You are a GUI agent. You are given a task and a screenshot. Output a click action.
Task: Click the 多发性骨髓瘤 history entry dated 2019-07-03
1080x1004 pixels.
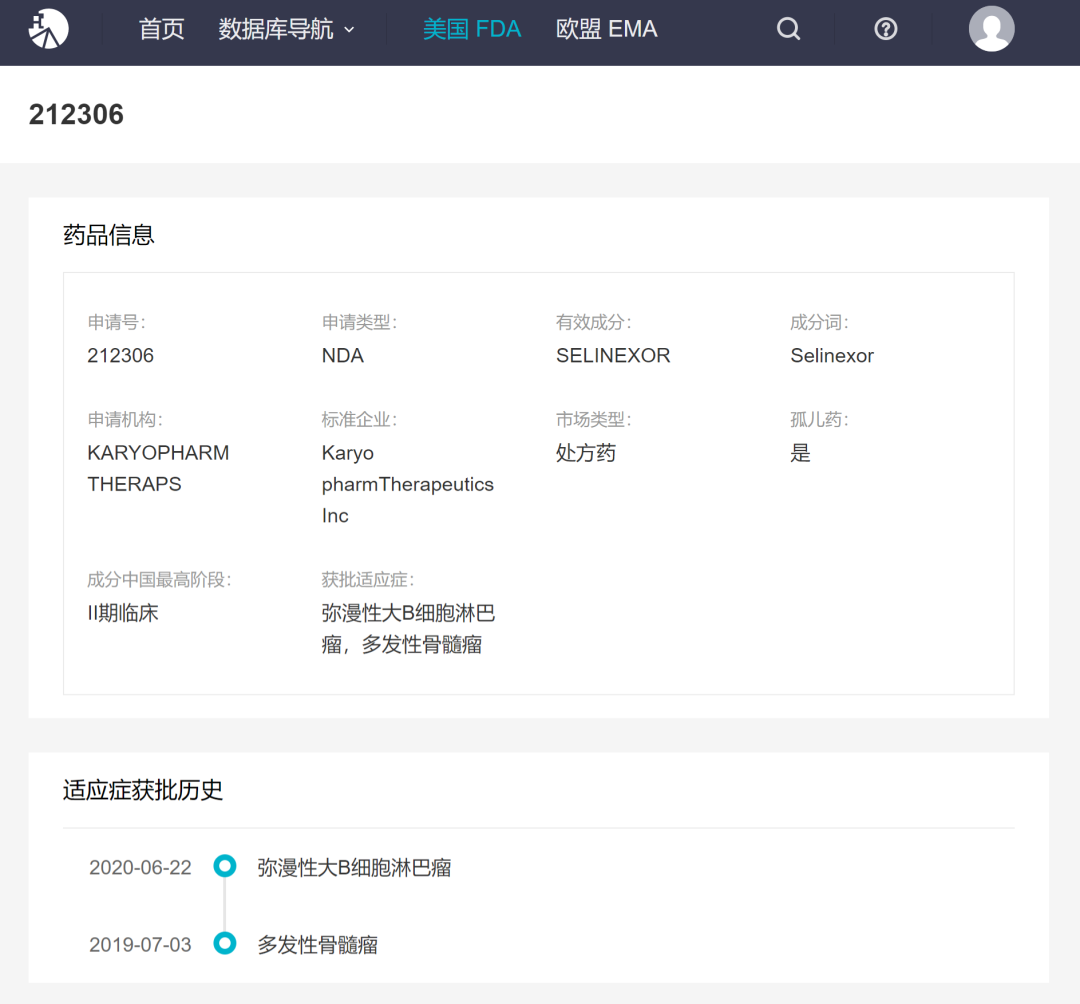tap(318, 944)
